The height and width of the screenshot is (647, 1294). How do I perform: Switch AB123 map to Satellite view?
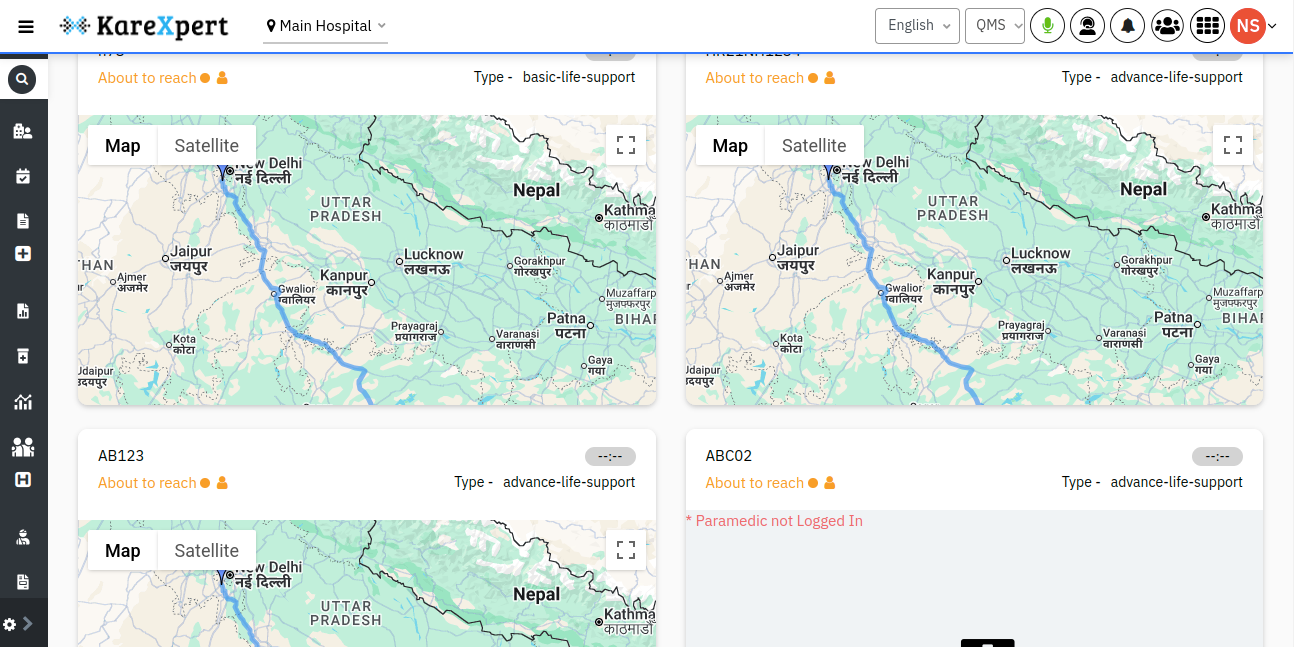coord(206,550)
